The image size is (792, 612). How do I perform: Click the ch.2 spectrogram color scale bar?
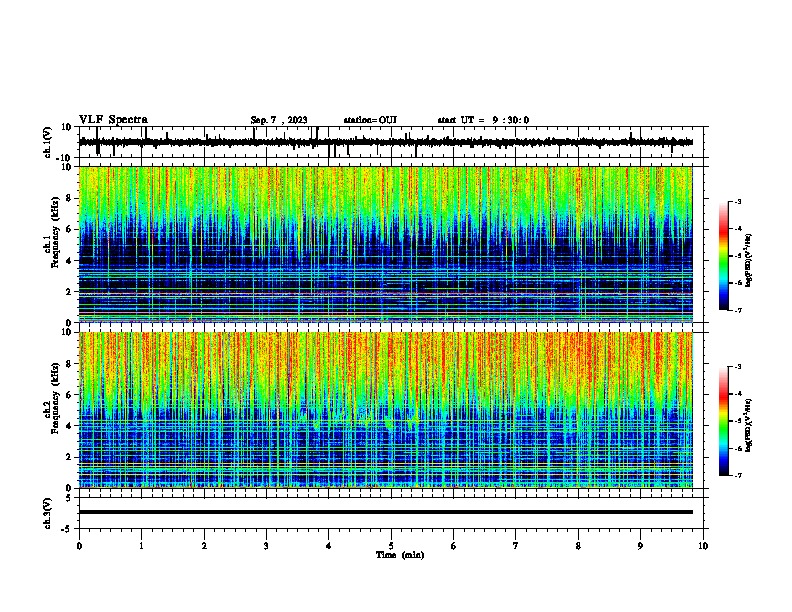pos(724,421)
